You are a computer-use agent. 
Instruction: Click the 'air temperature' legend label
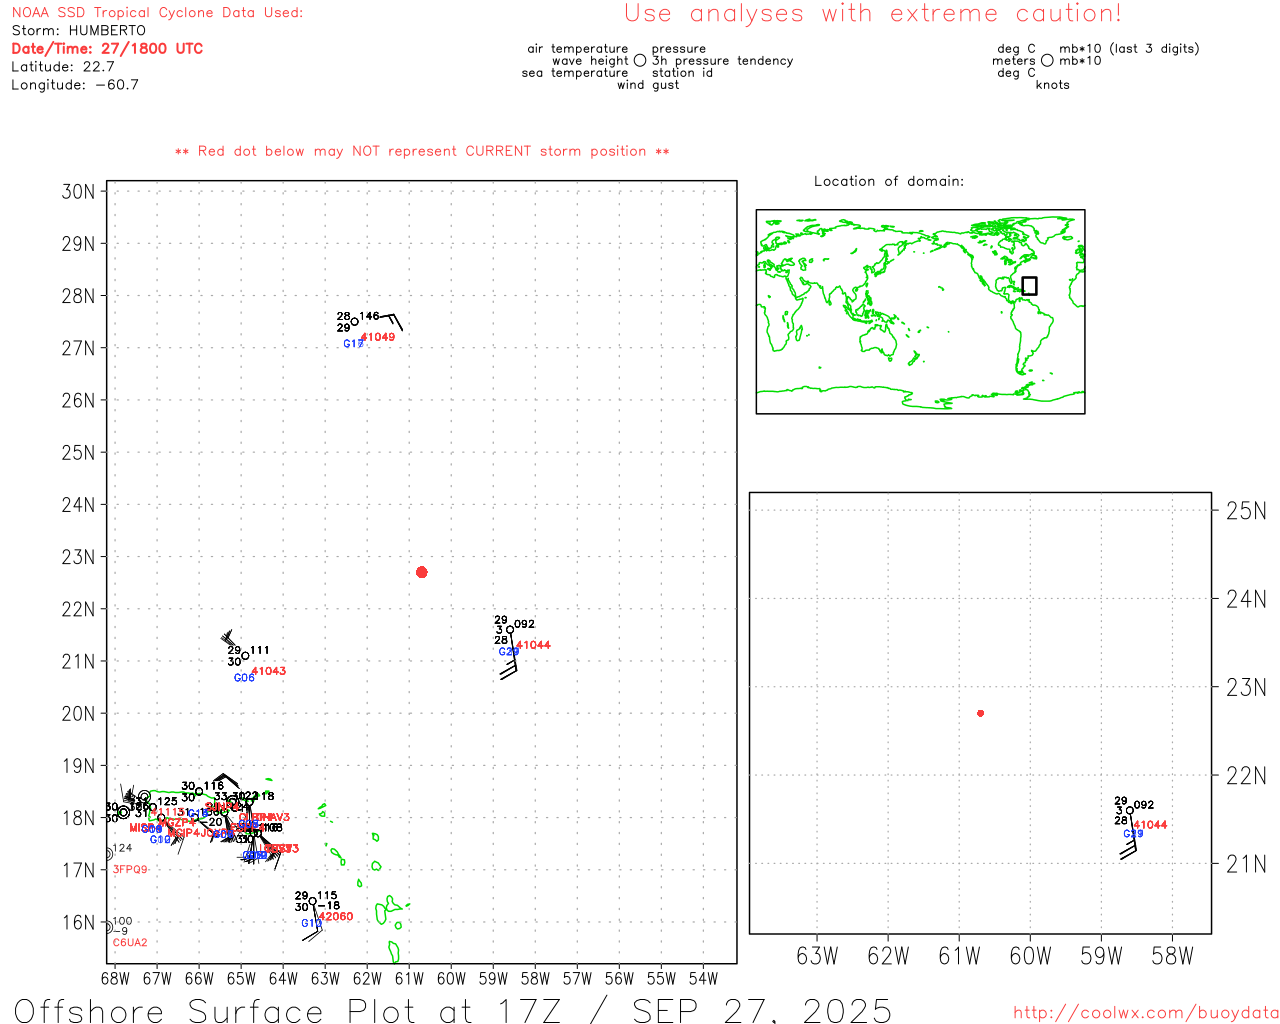[x=578, y=48]
